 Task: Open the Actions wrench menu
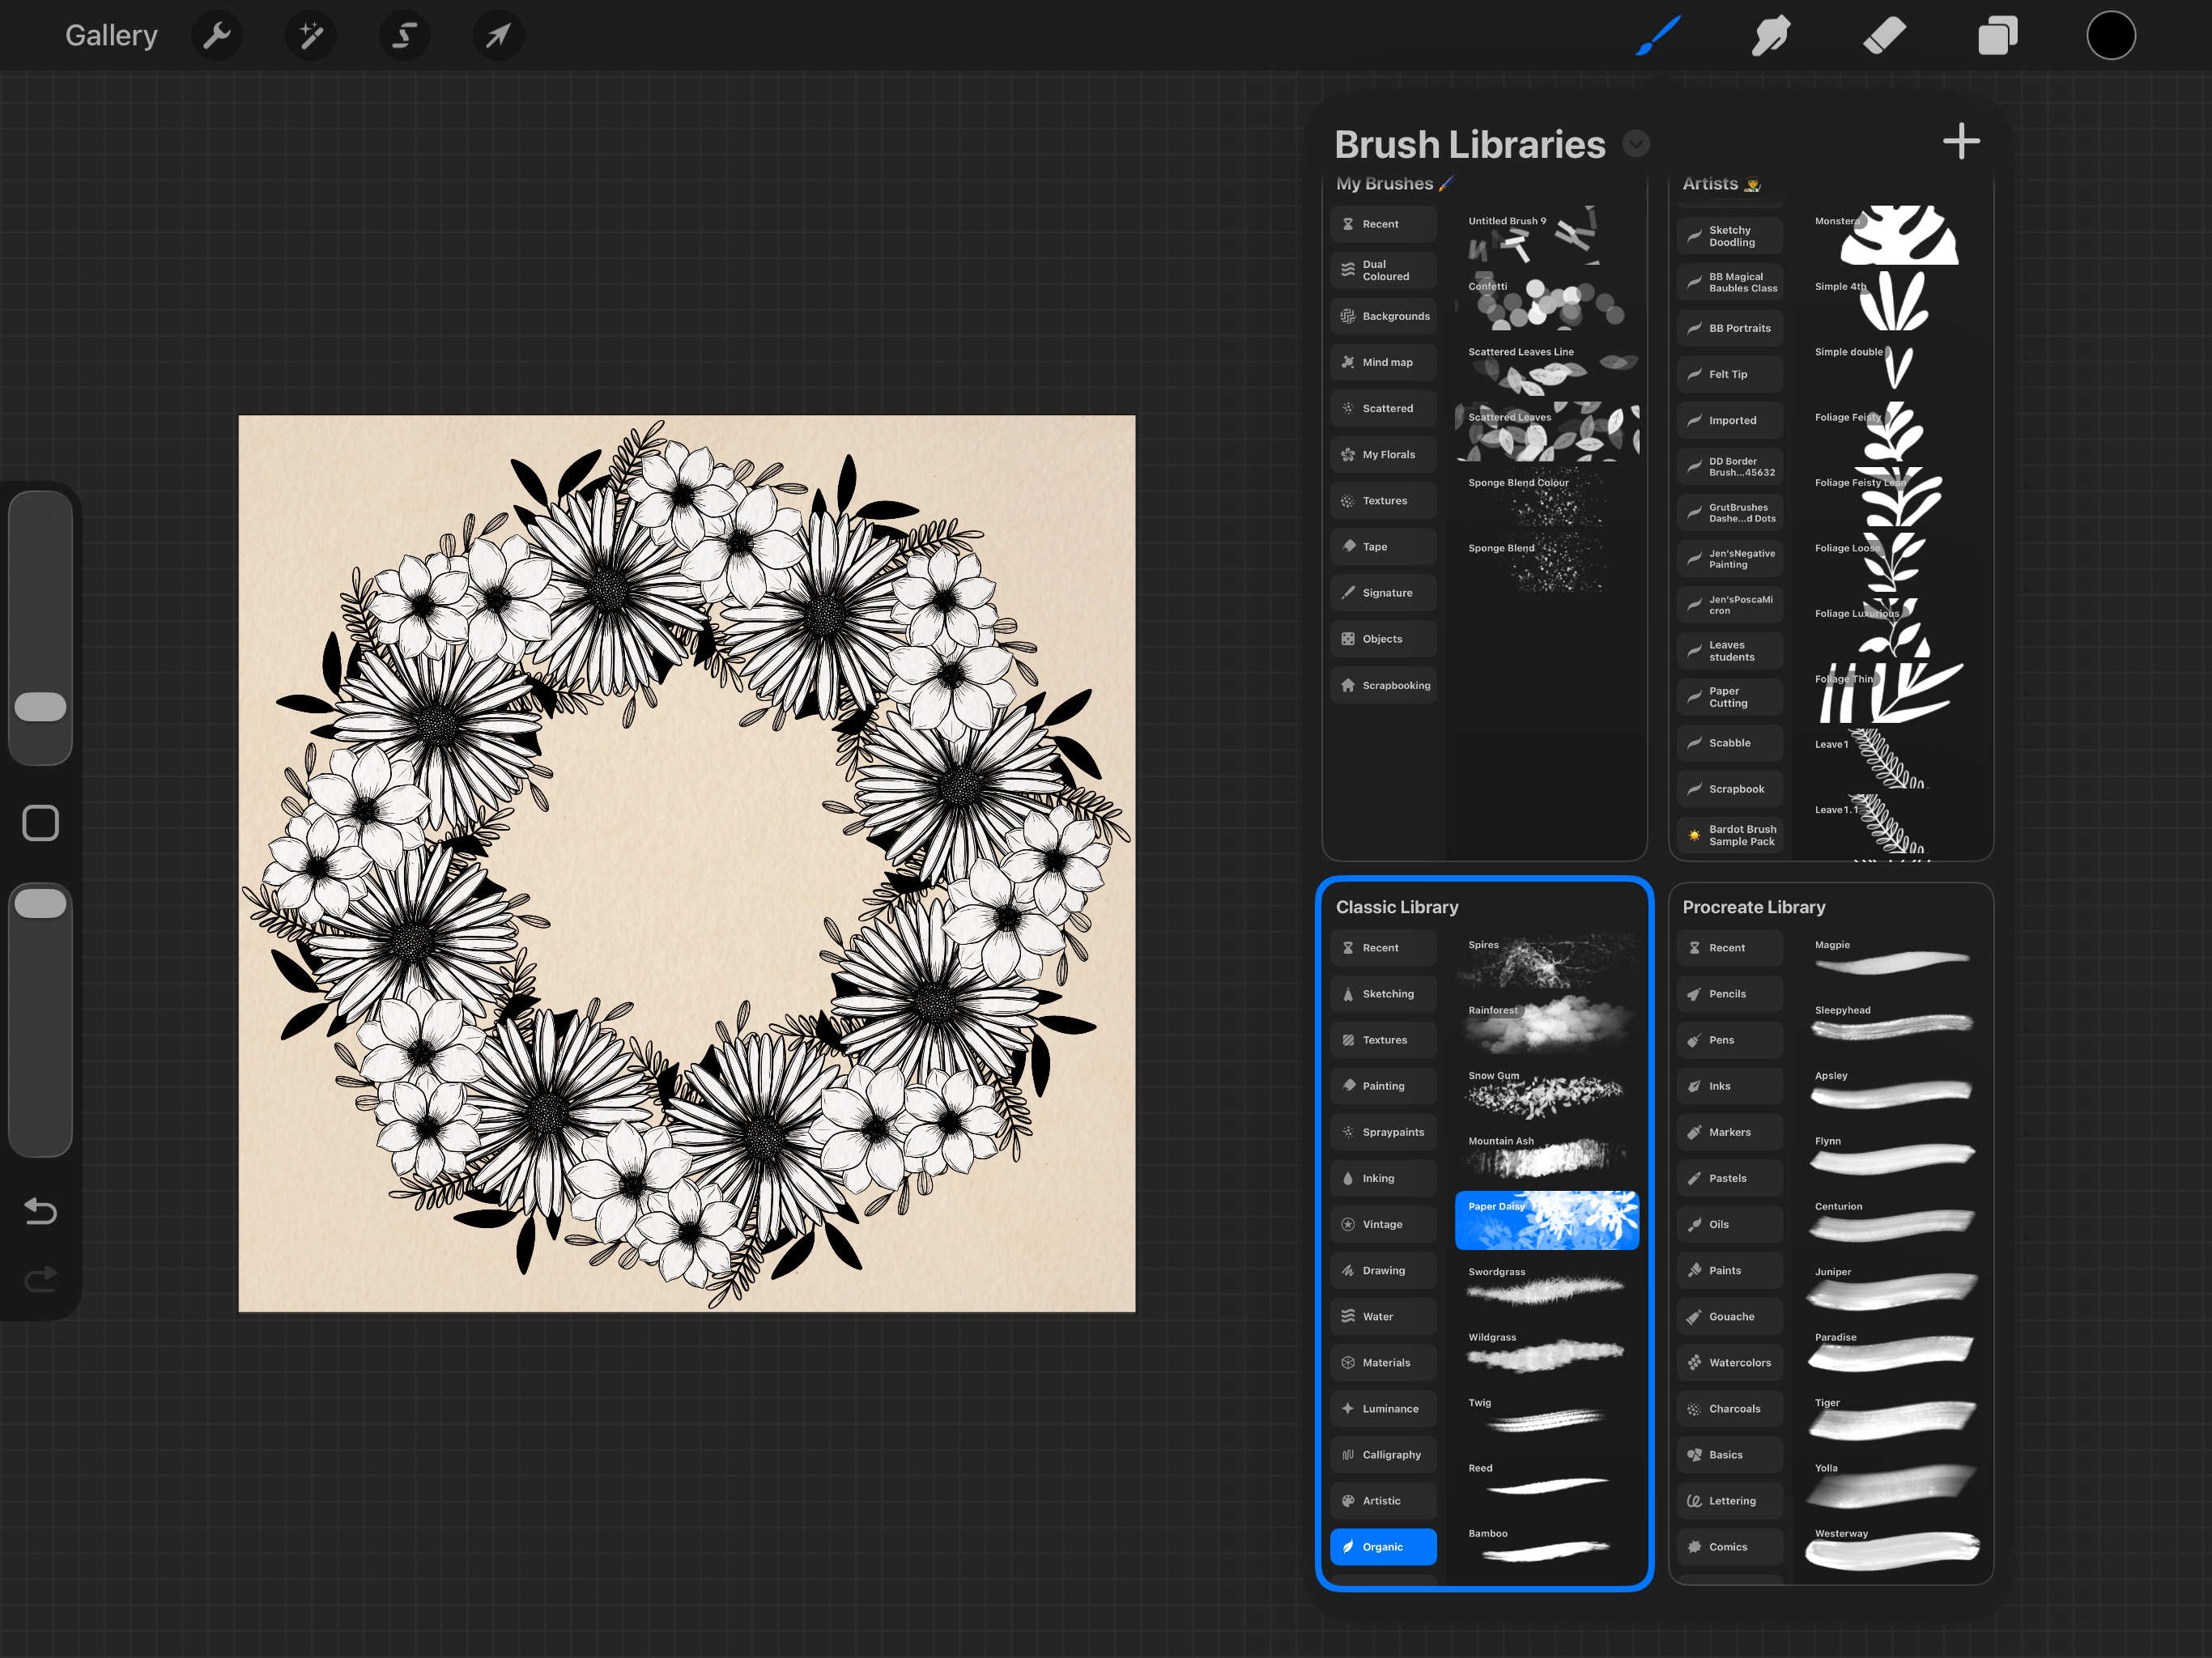(x=216, y=36)
